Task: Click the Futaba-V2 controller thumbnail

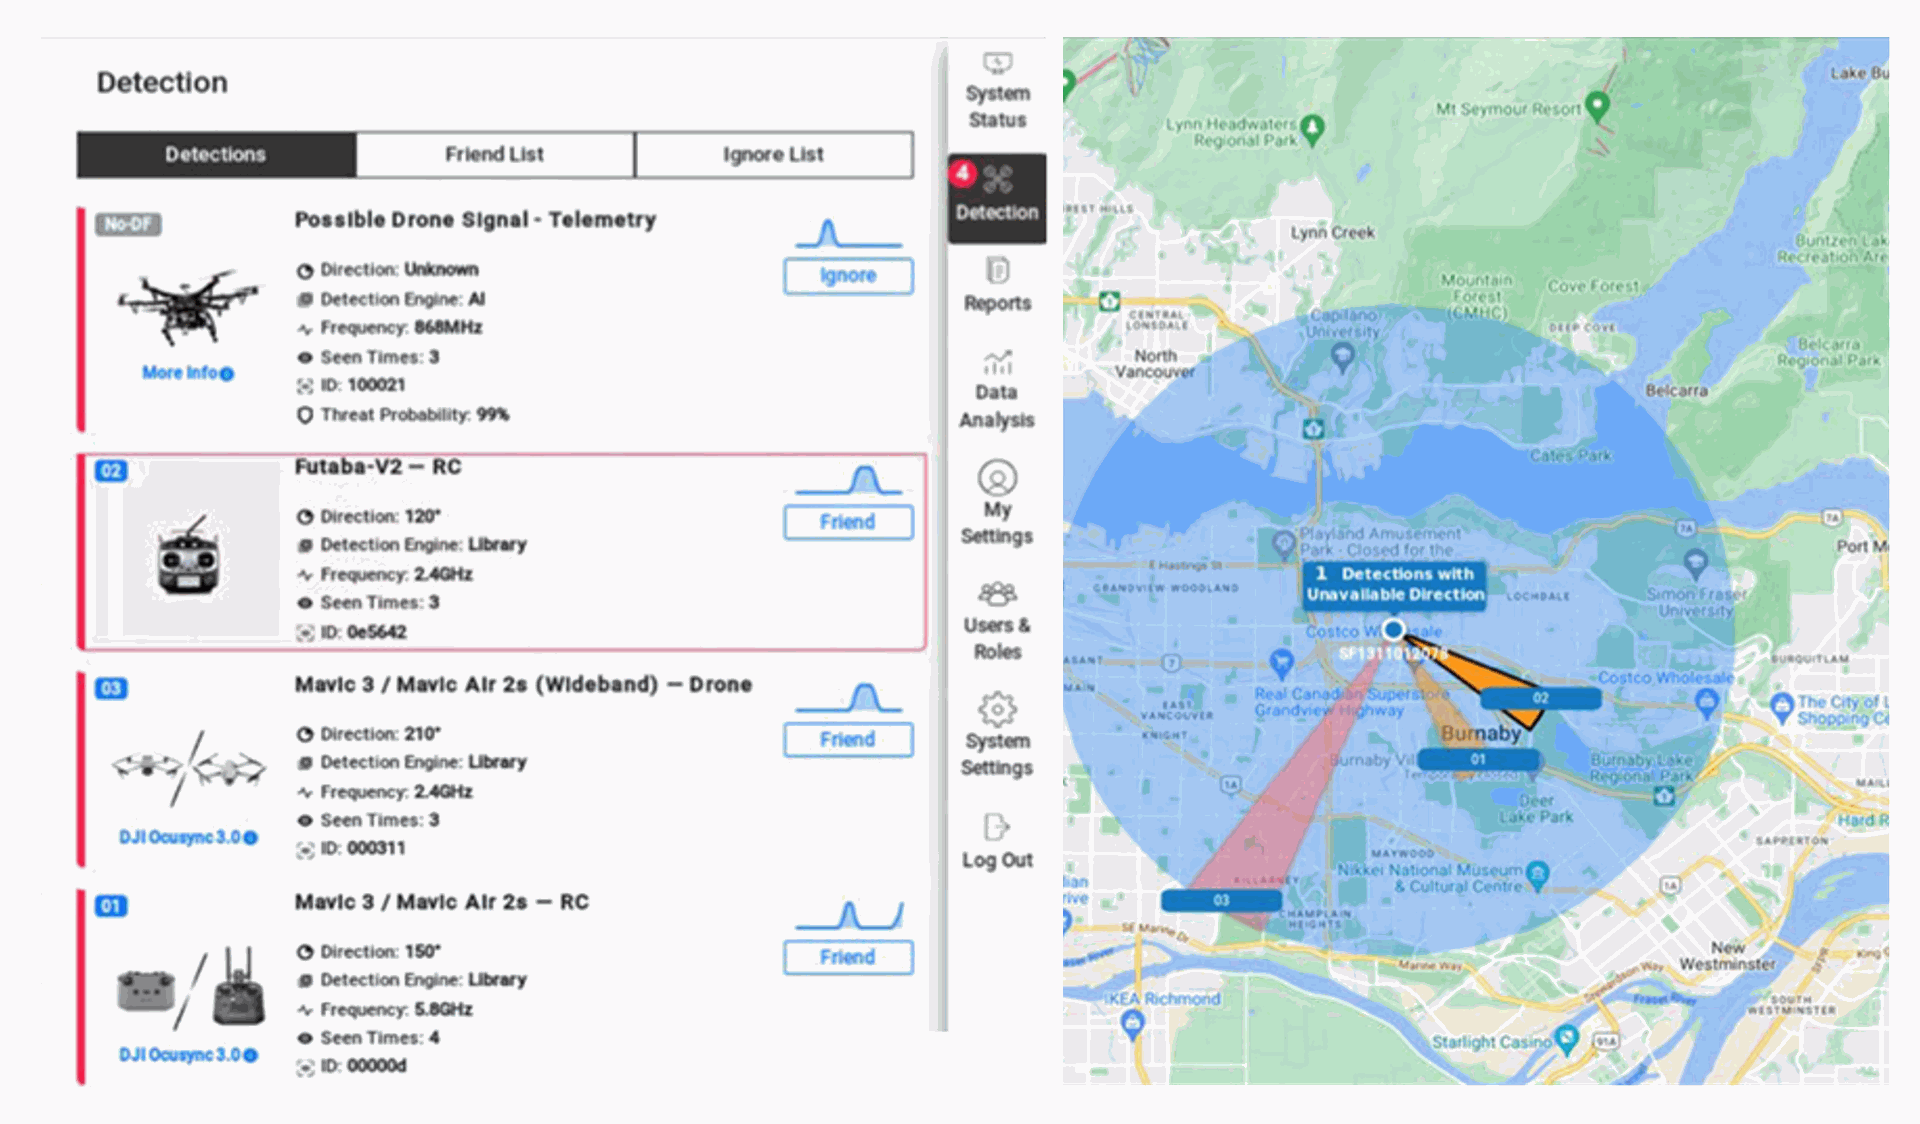Action: 189,557
